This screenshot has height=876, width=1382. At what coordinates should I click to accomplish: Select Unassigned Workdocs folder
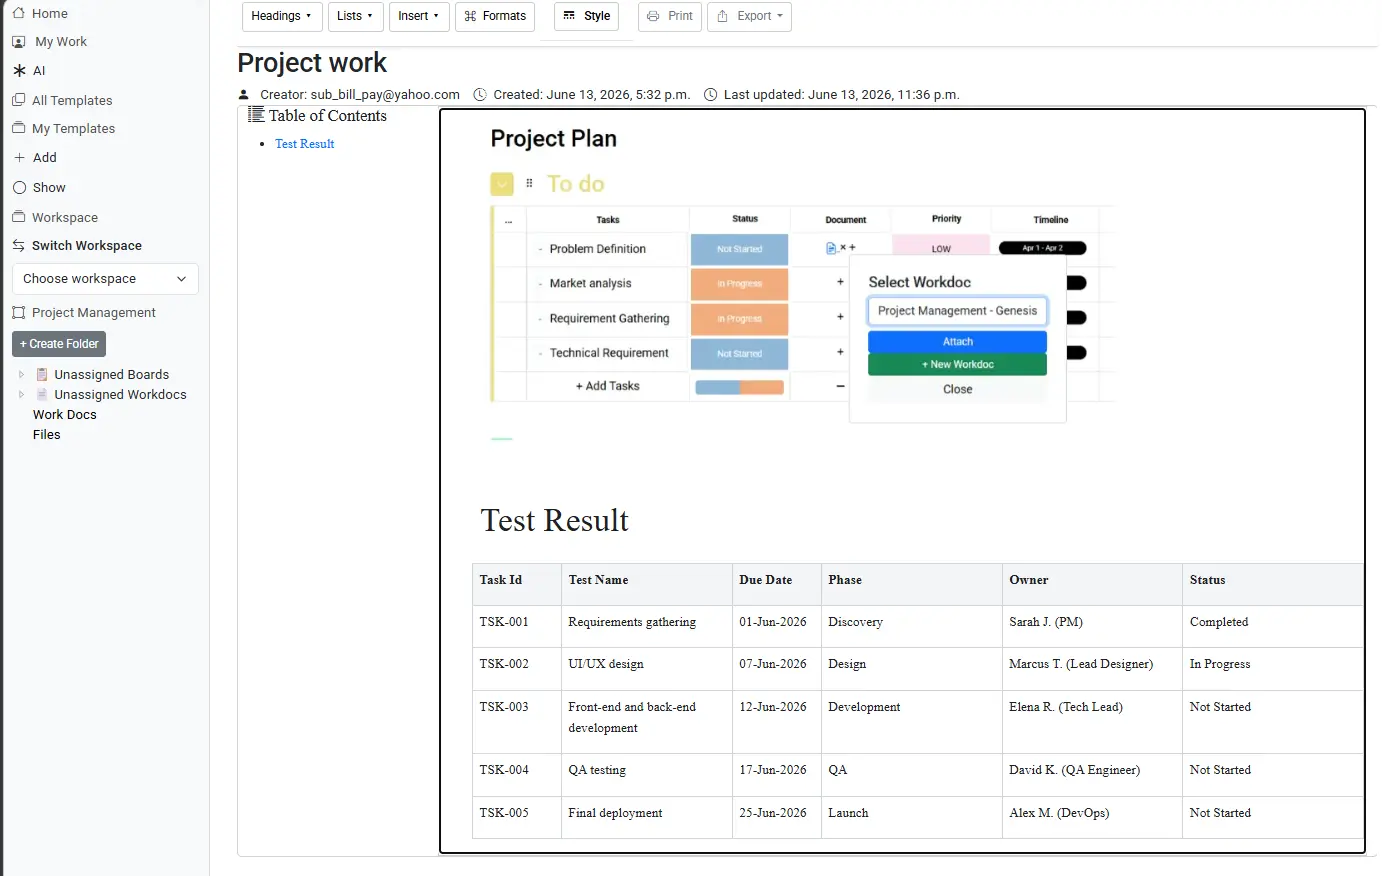click(x=120, y=395)
